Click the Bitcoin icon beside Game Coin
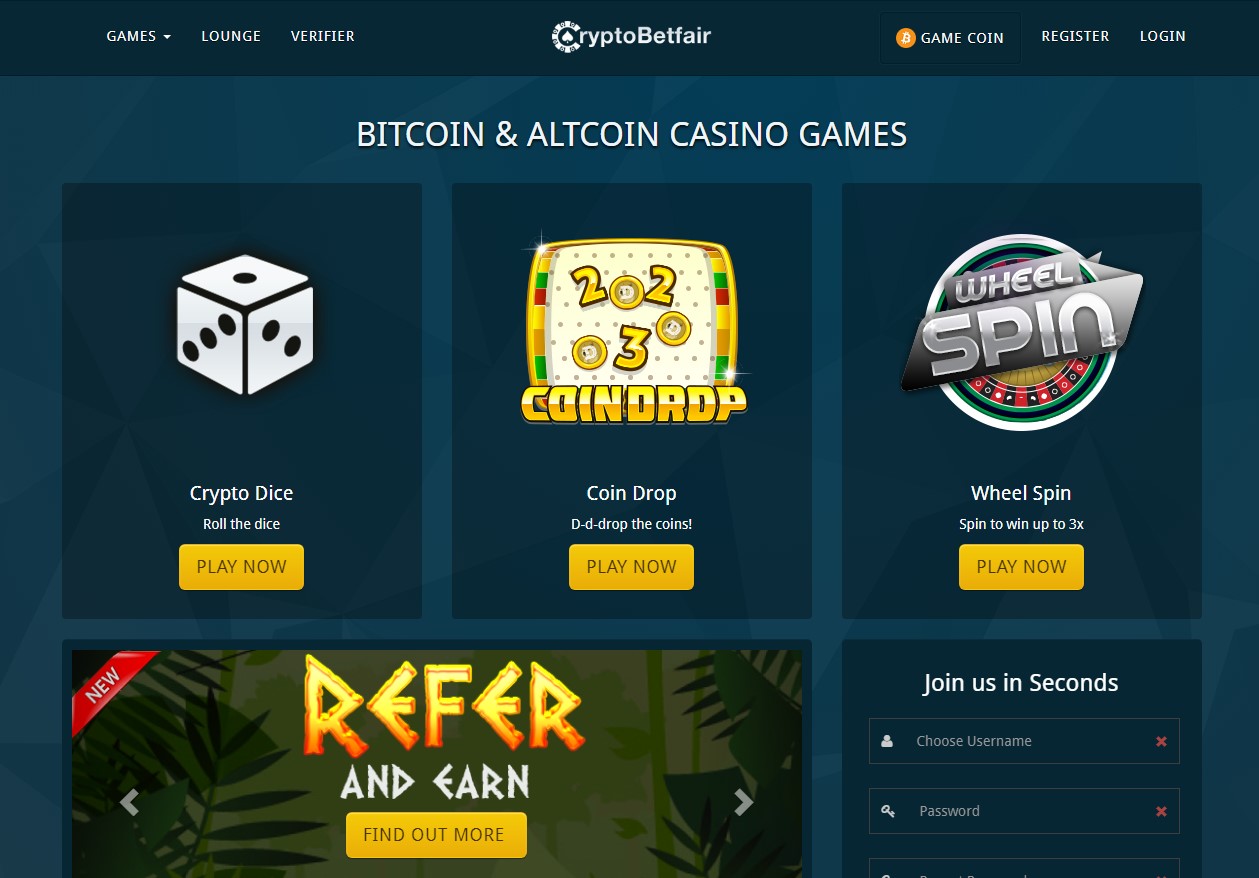1259x878 pixels. pyautogui.click(x=906, y=38)
